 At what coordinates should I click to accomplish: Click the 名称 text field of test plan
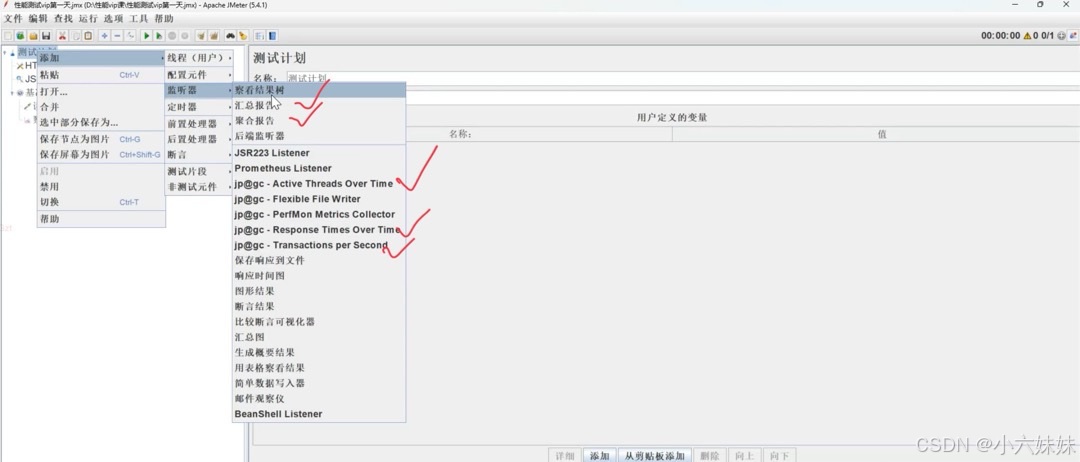point(682,78)
